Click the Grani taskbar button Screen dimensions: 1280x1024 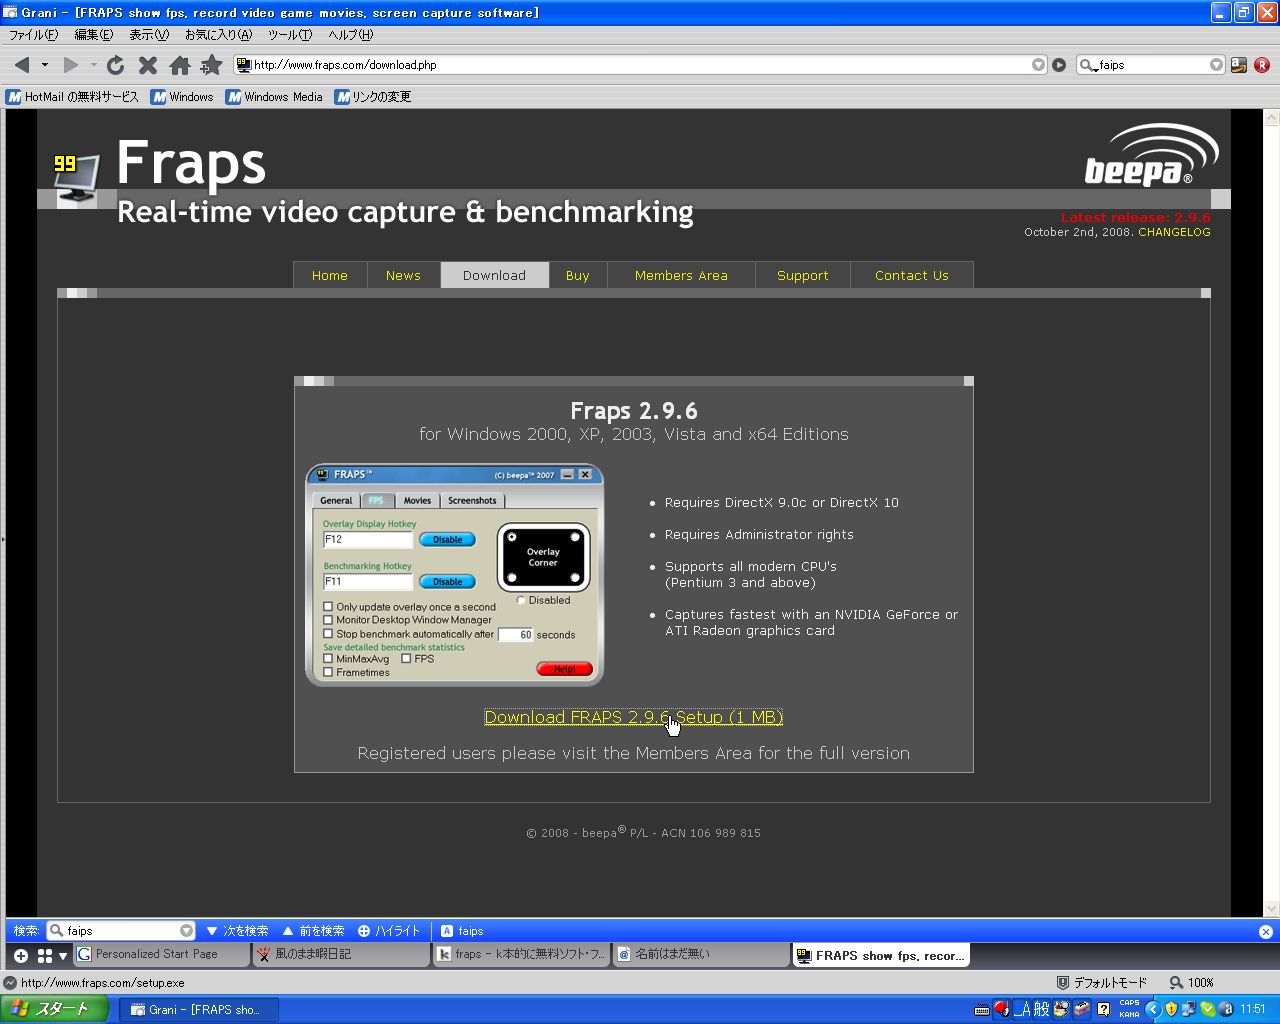198,1010
